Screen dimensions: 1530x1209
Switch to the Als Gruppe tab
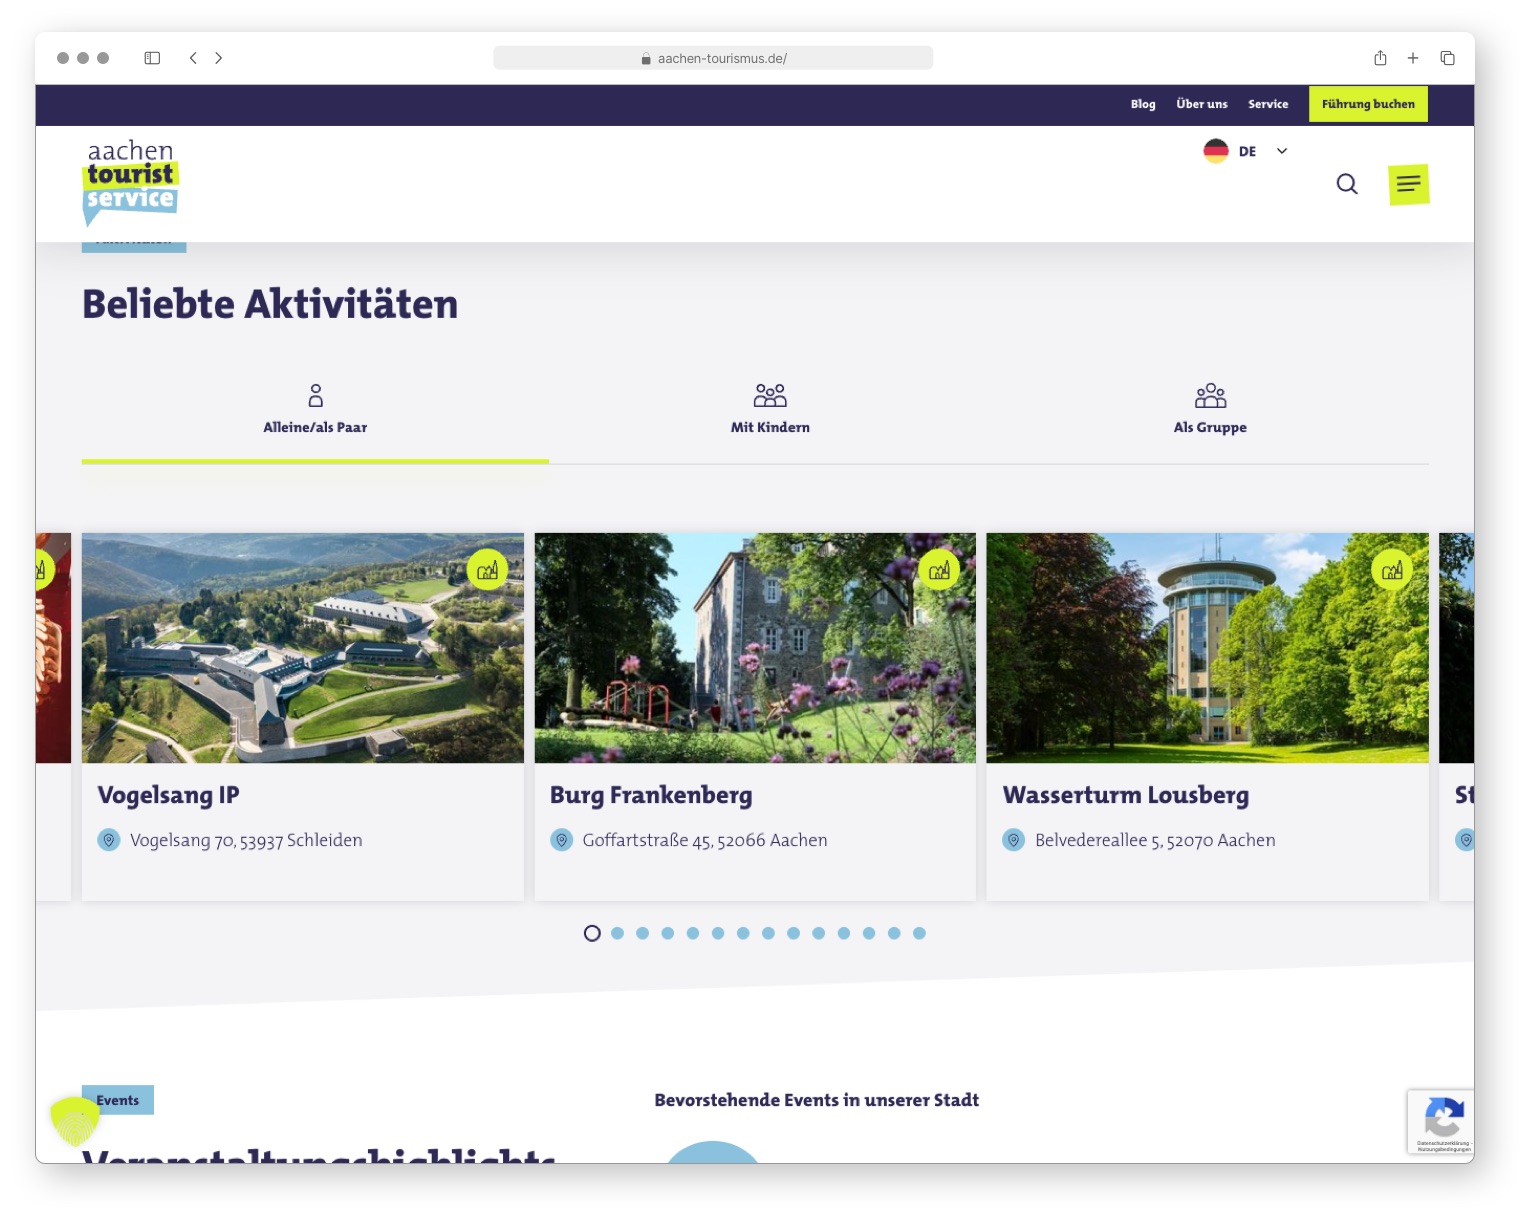coord(1210,410)
